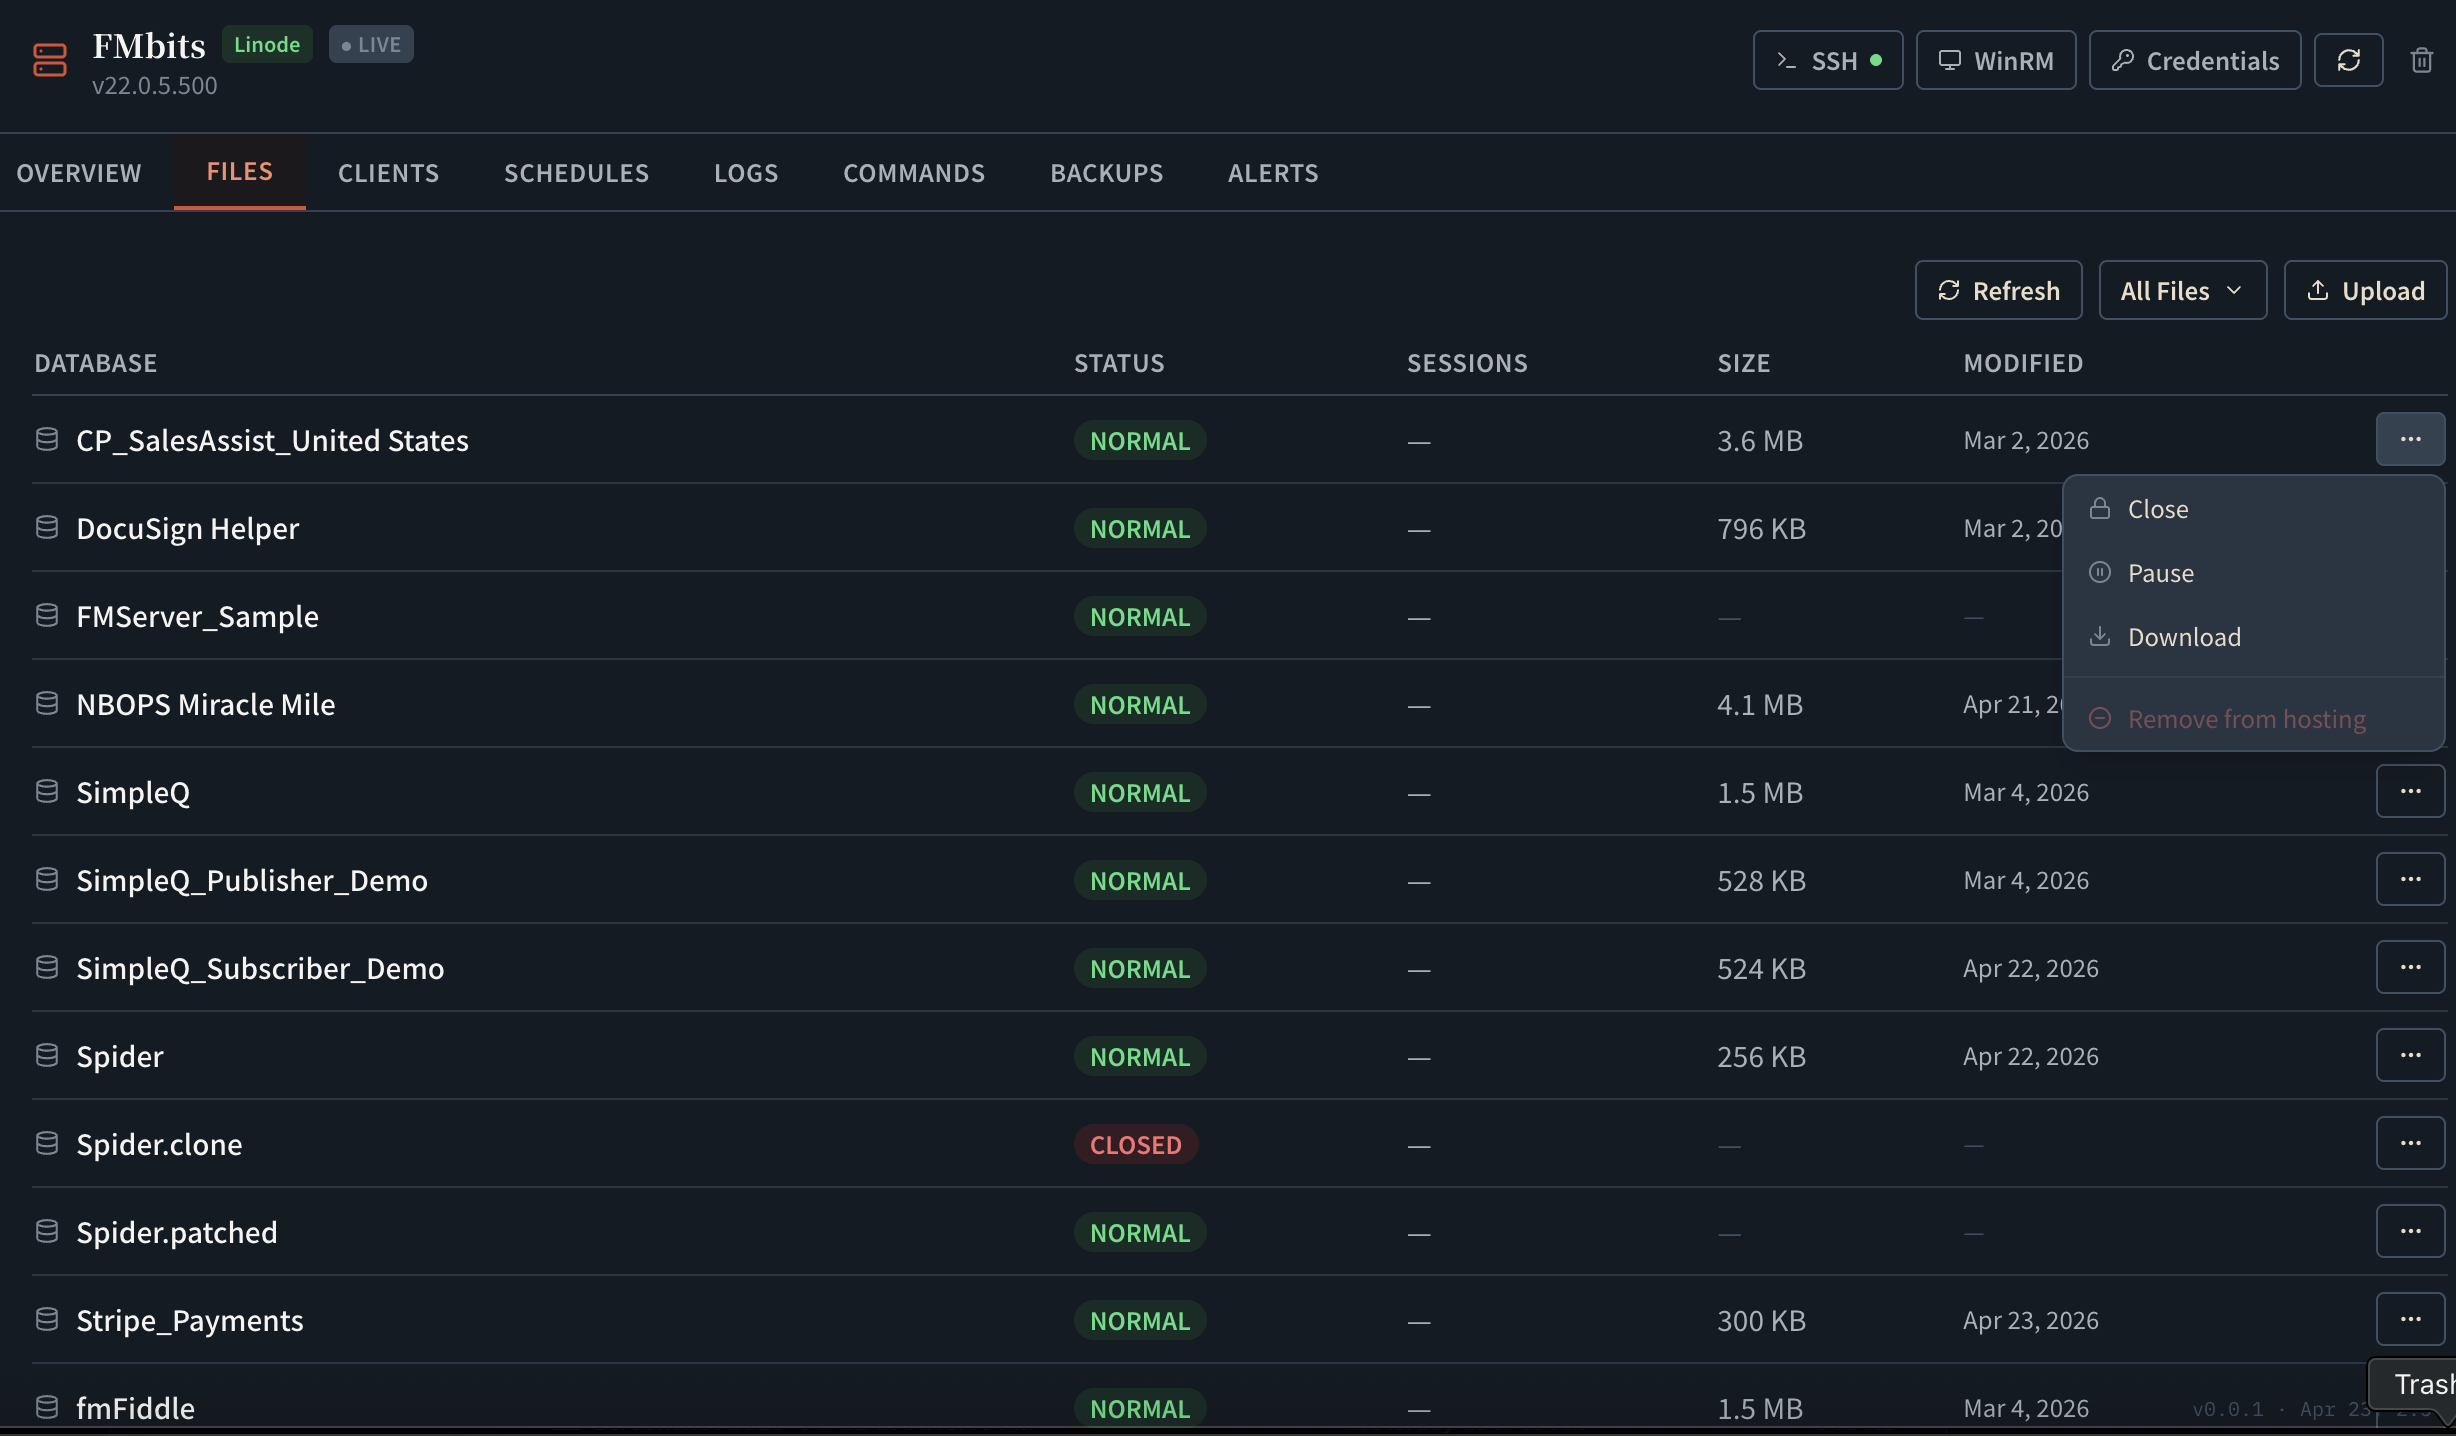The height and width of the screenshot is (1436, 2456).
Task: Collapse the CP_SalesAssist ellipsis menu button
Action: point(2410,439)
